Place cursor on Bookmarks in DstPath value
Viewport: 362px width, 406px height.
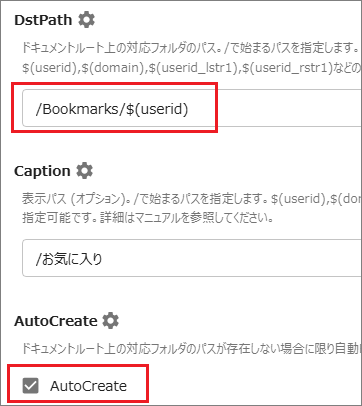pyautogui.click(x=80, y=109)
